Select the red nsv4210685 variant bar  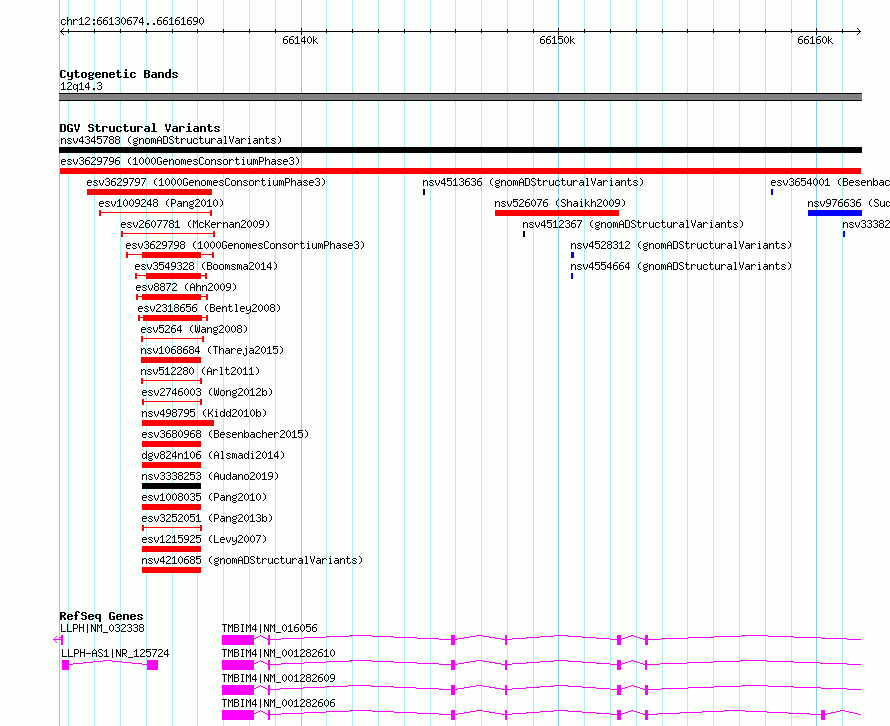171,570
